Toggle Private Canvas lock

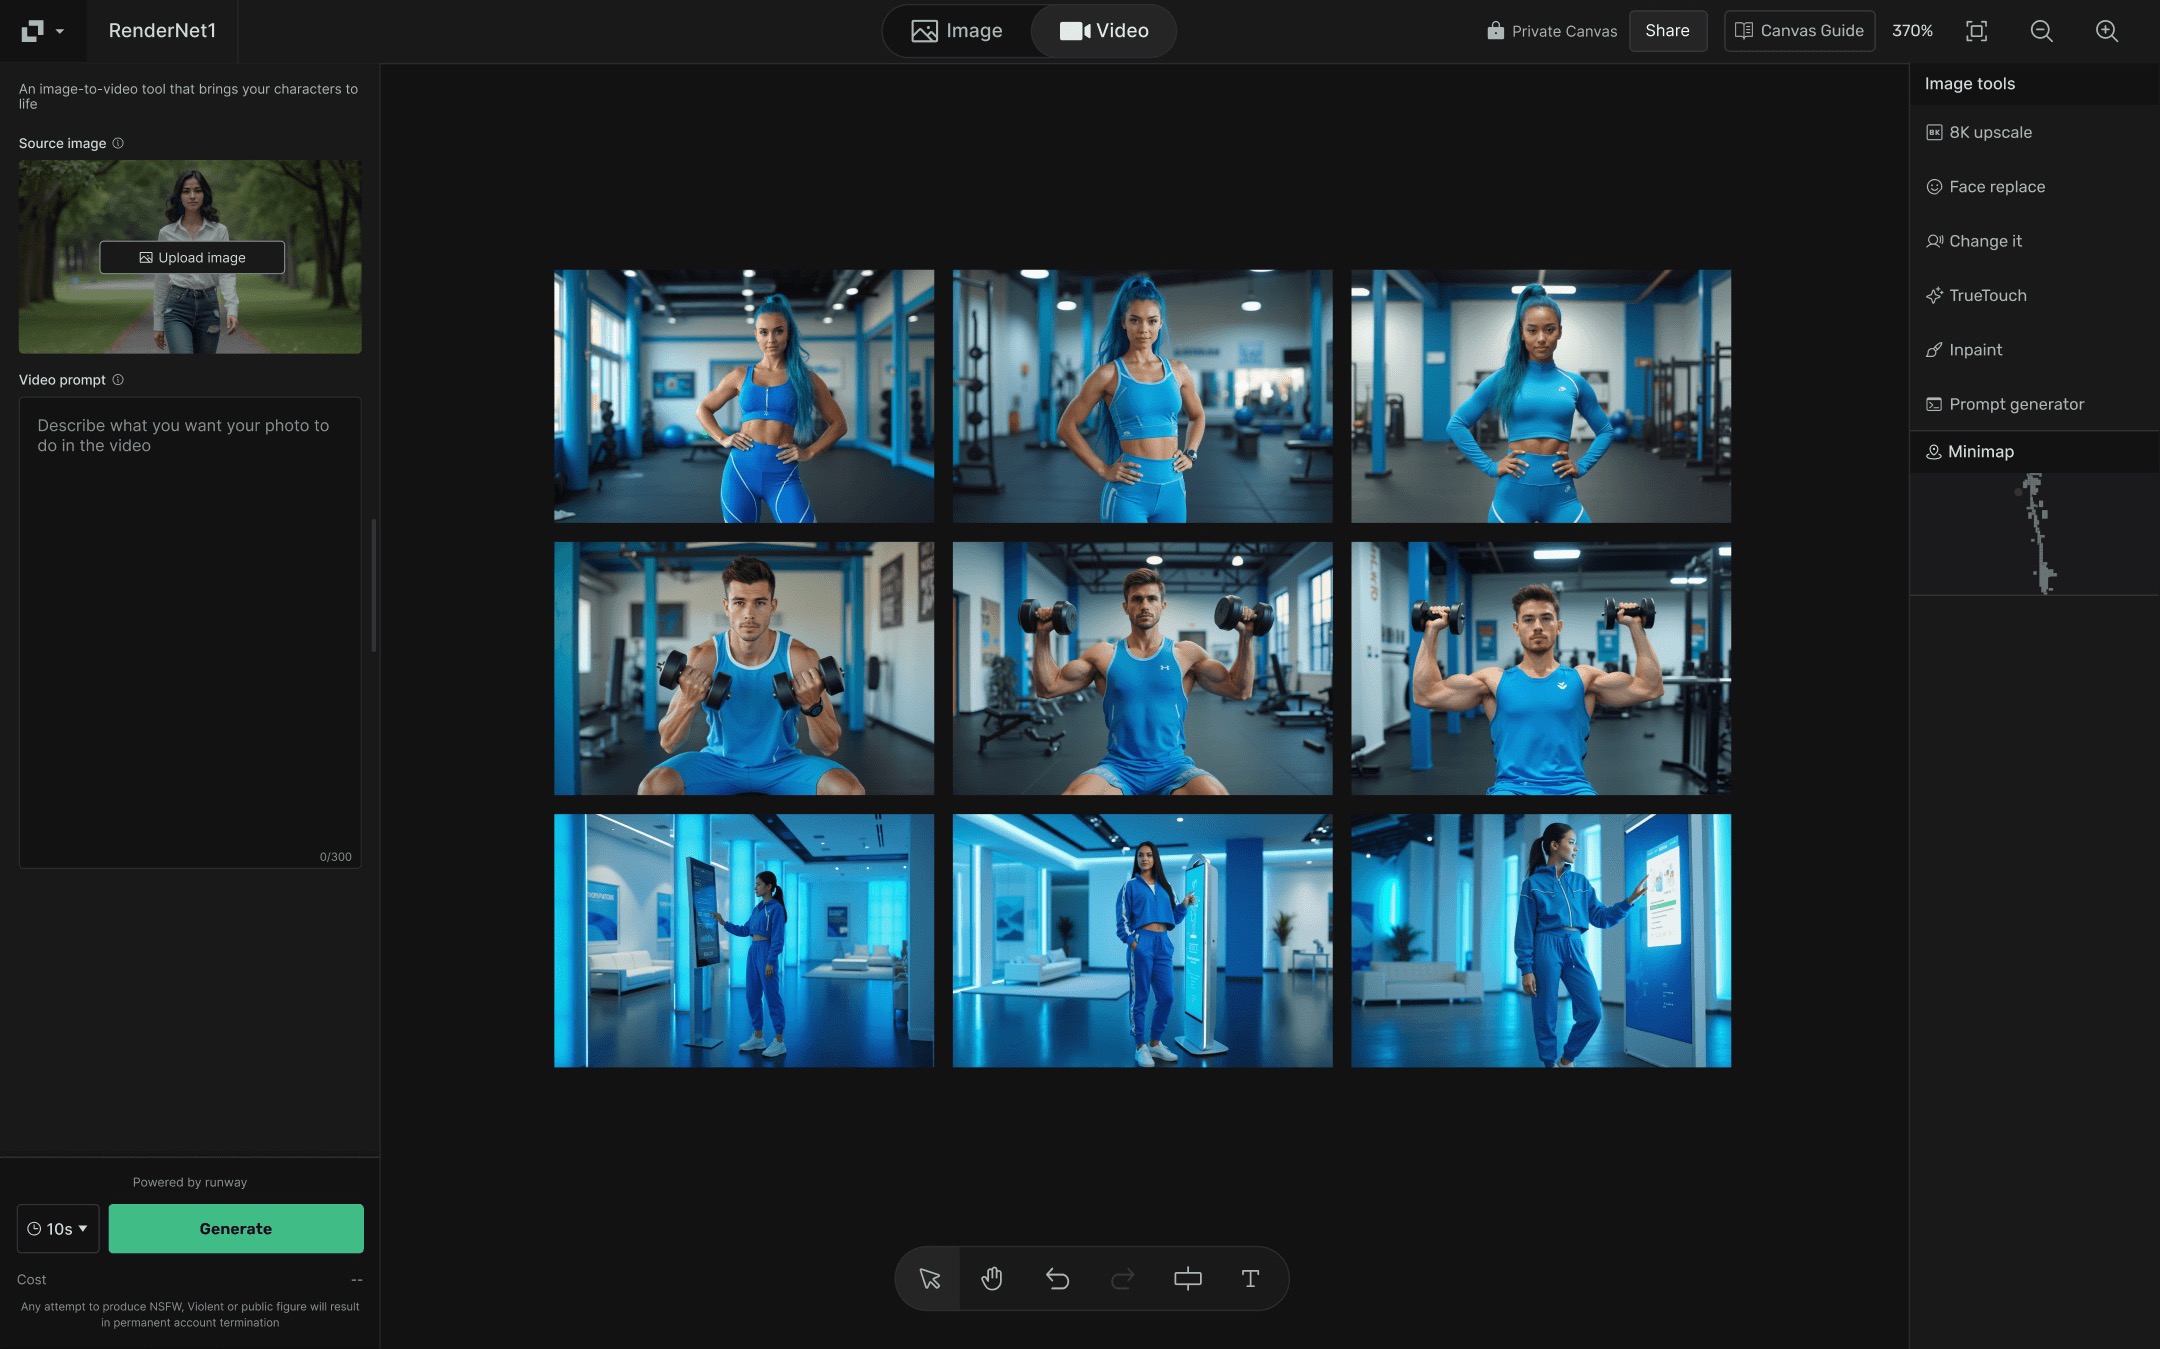(1552, 31)
